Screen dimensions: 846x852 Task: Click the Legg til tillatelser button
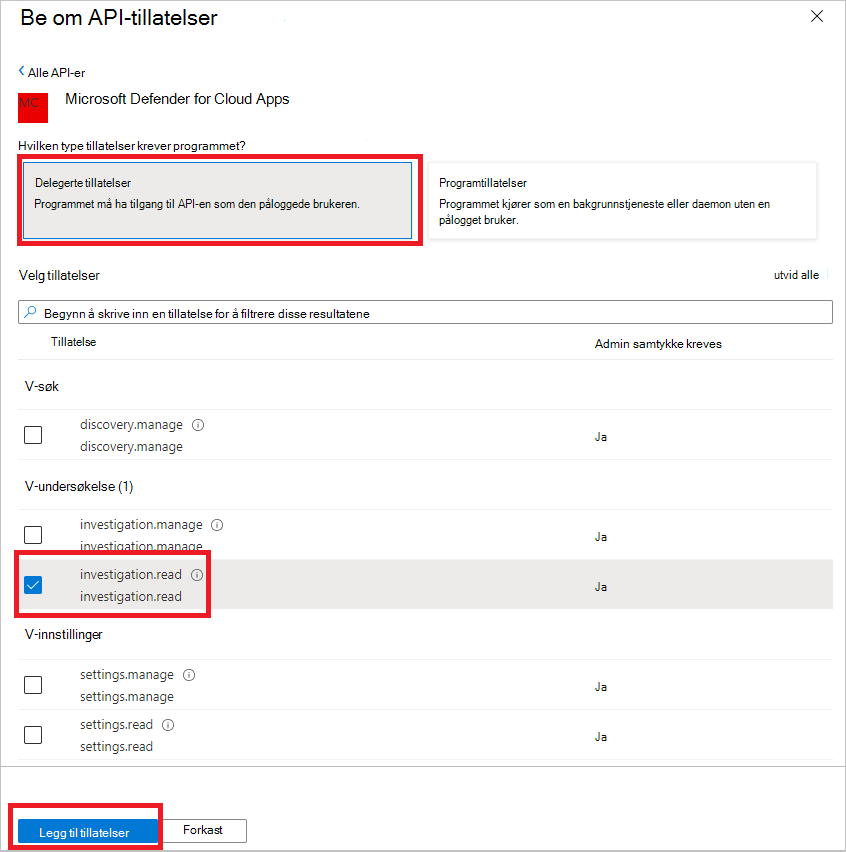(86, 830)
